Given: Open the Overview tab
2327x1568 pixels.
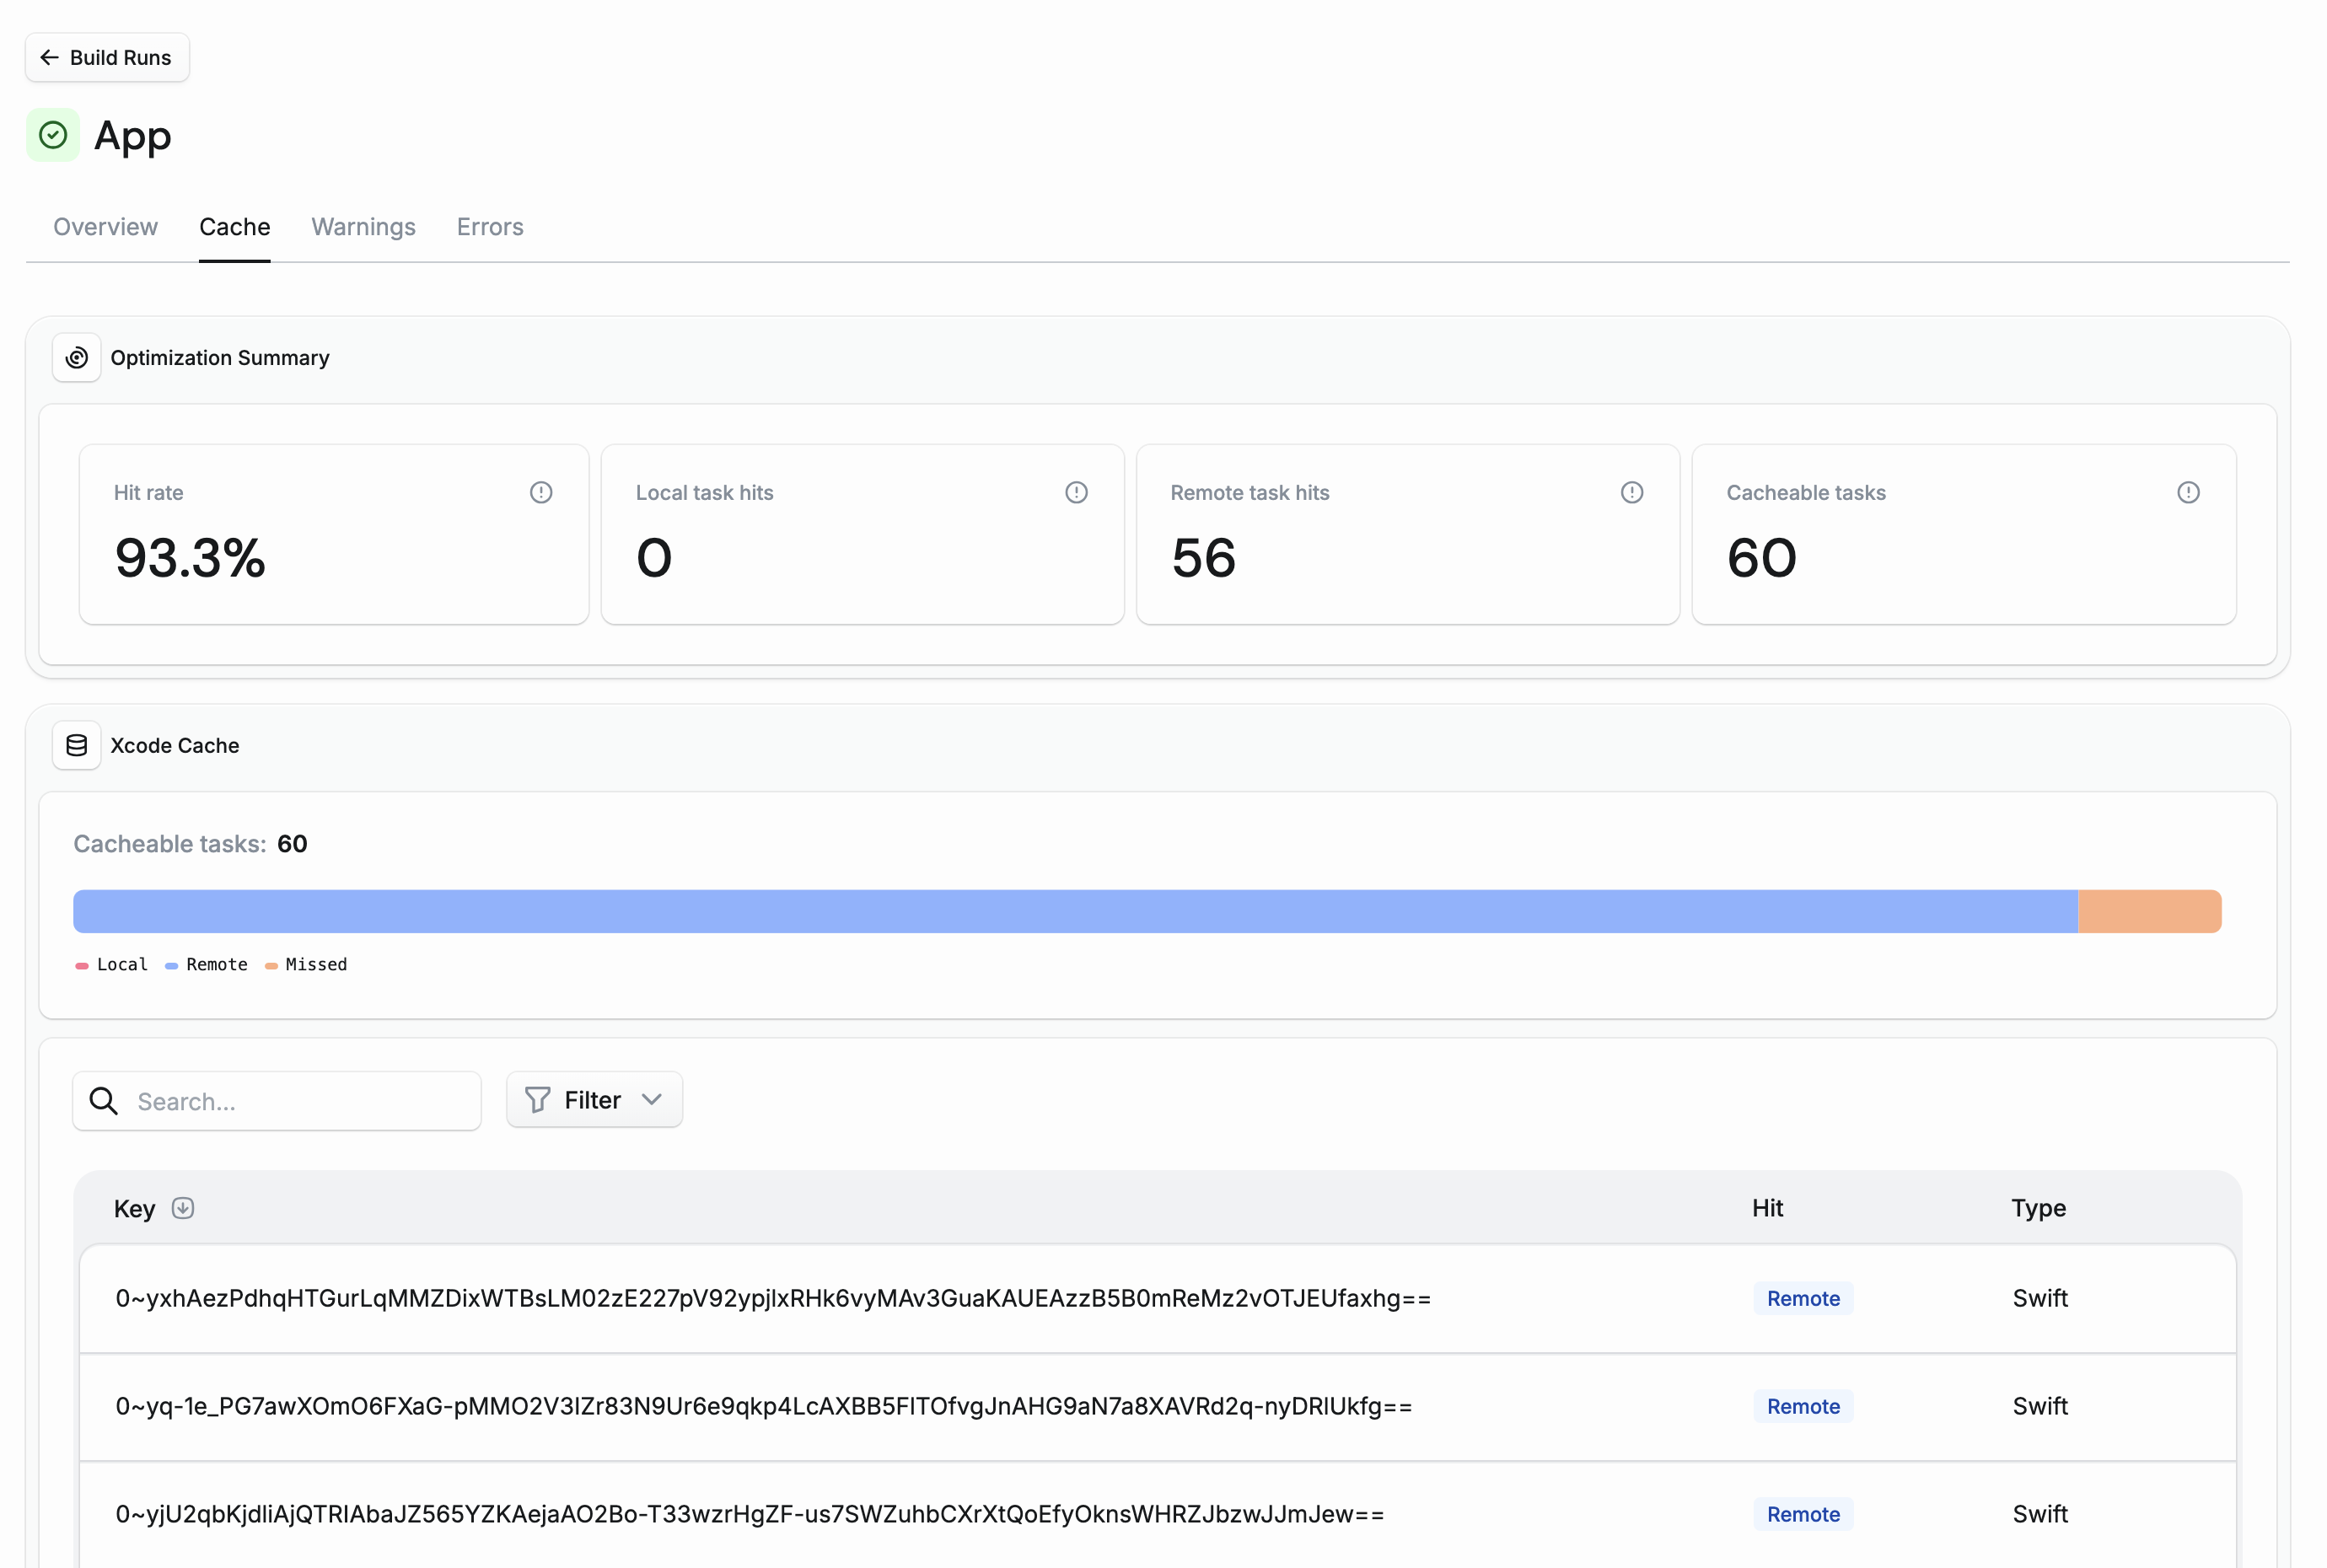Looking at the screenshot, I should pos(105,227).
